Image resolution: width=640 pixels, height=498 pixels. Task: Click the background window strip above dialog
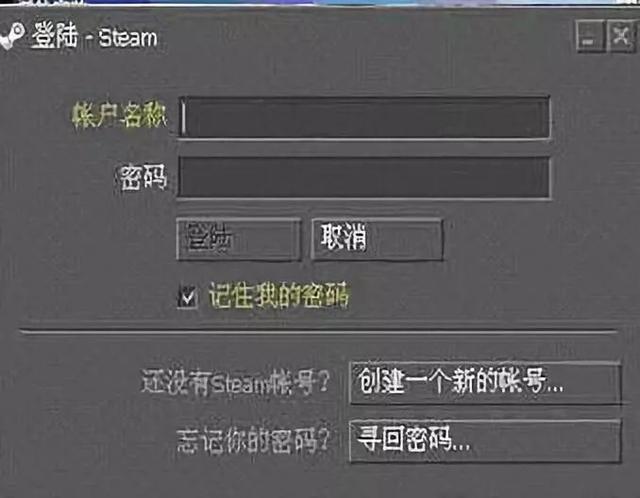click(x=320, y=2)
